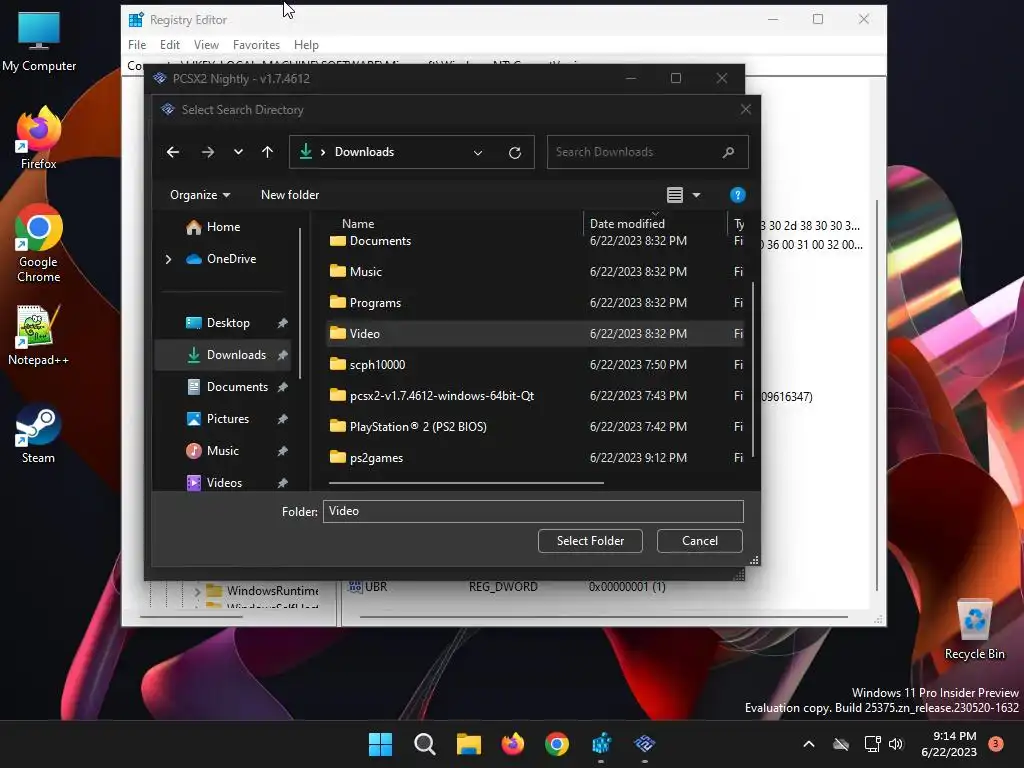Open File Explorer from taskbar
Screen dimensions: 1024x768
[469, 744]
